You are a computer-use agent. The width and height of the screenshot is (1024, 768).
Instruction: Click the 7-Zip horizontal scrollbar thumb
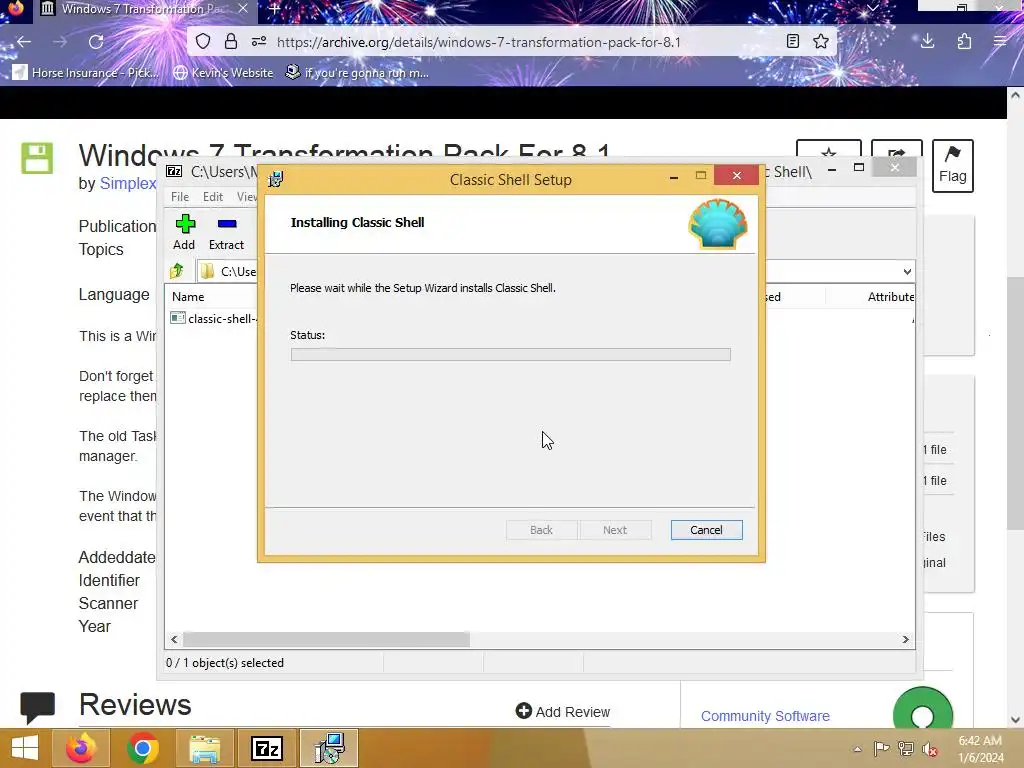point(326,639)
